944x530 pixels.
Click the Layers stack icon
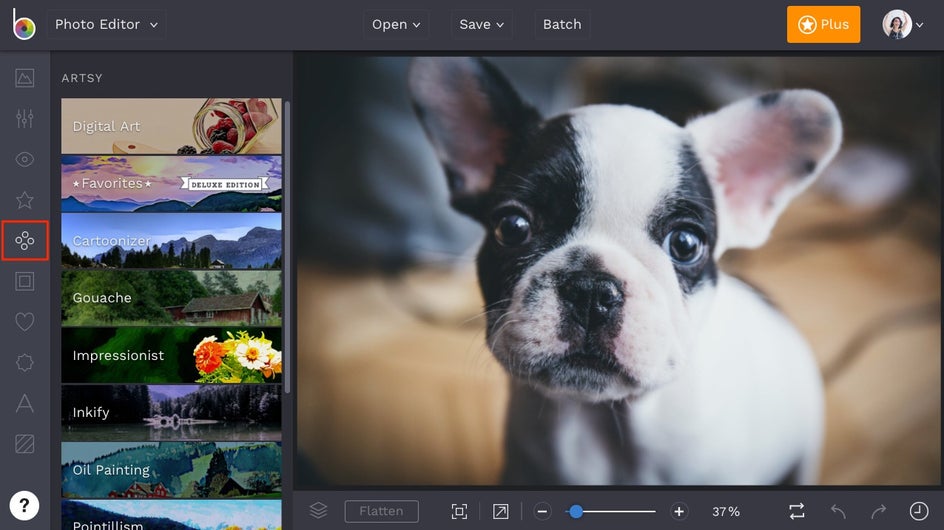point(318,511)
